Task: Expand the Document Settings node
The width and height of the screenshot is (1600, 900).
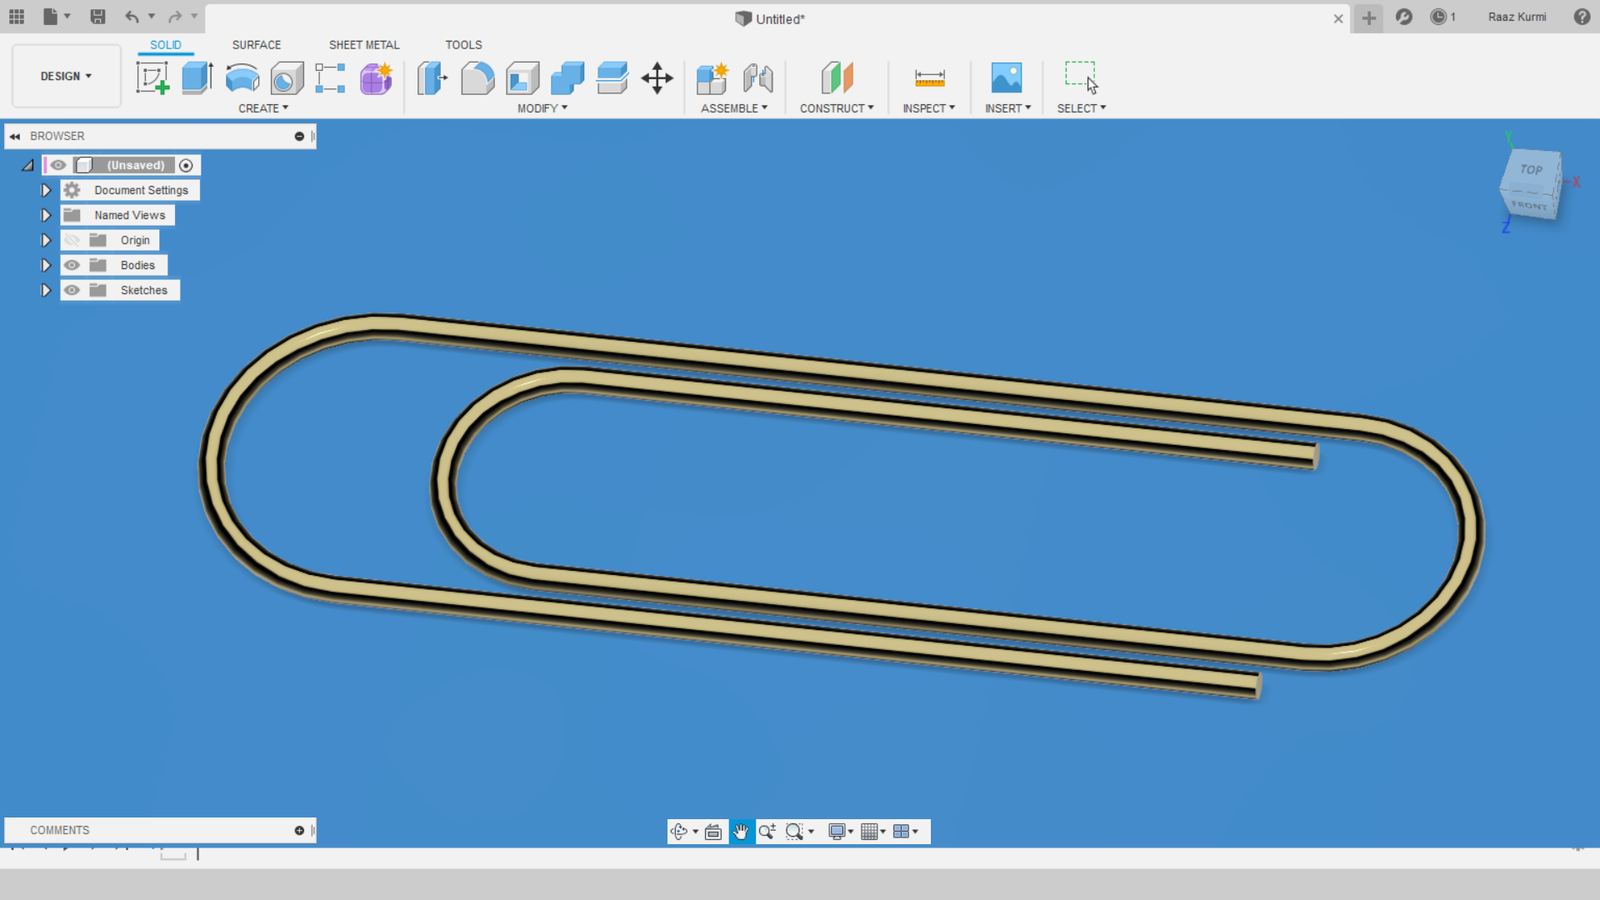Action: pyautogui.click(x=45, y=190)
